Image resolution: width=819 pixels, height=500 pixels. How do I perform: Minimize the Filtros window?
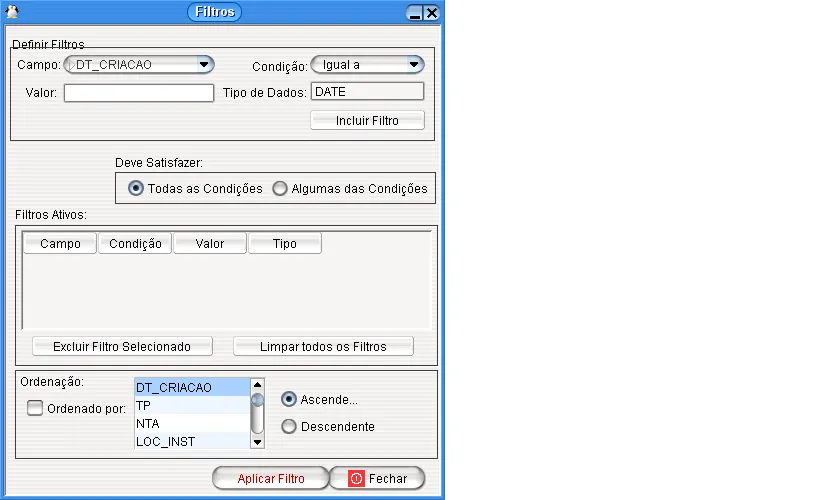[415, 13]
